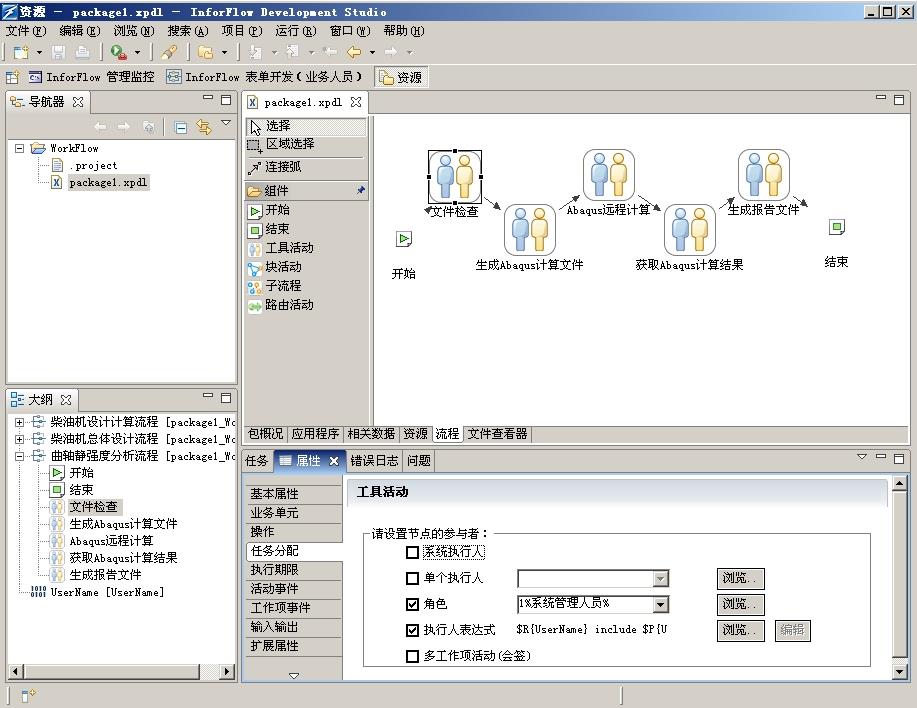
Task: Click 浏览 button for 单个执行人
Action: pos(740,578)
